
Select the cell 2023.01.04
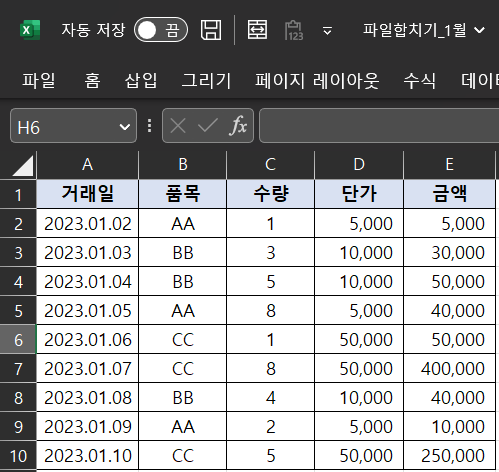(x=87, y=281)
